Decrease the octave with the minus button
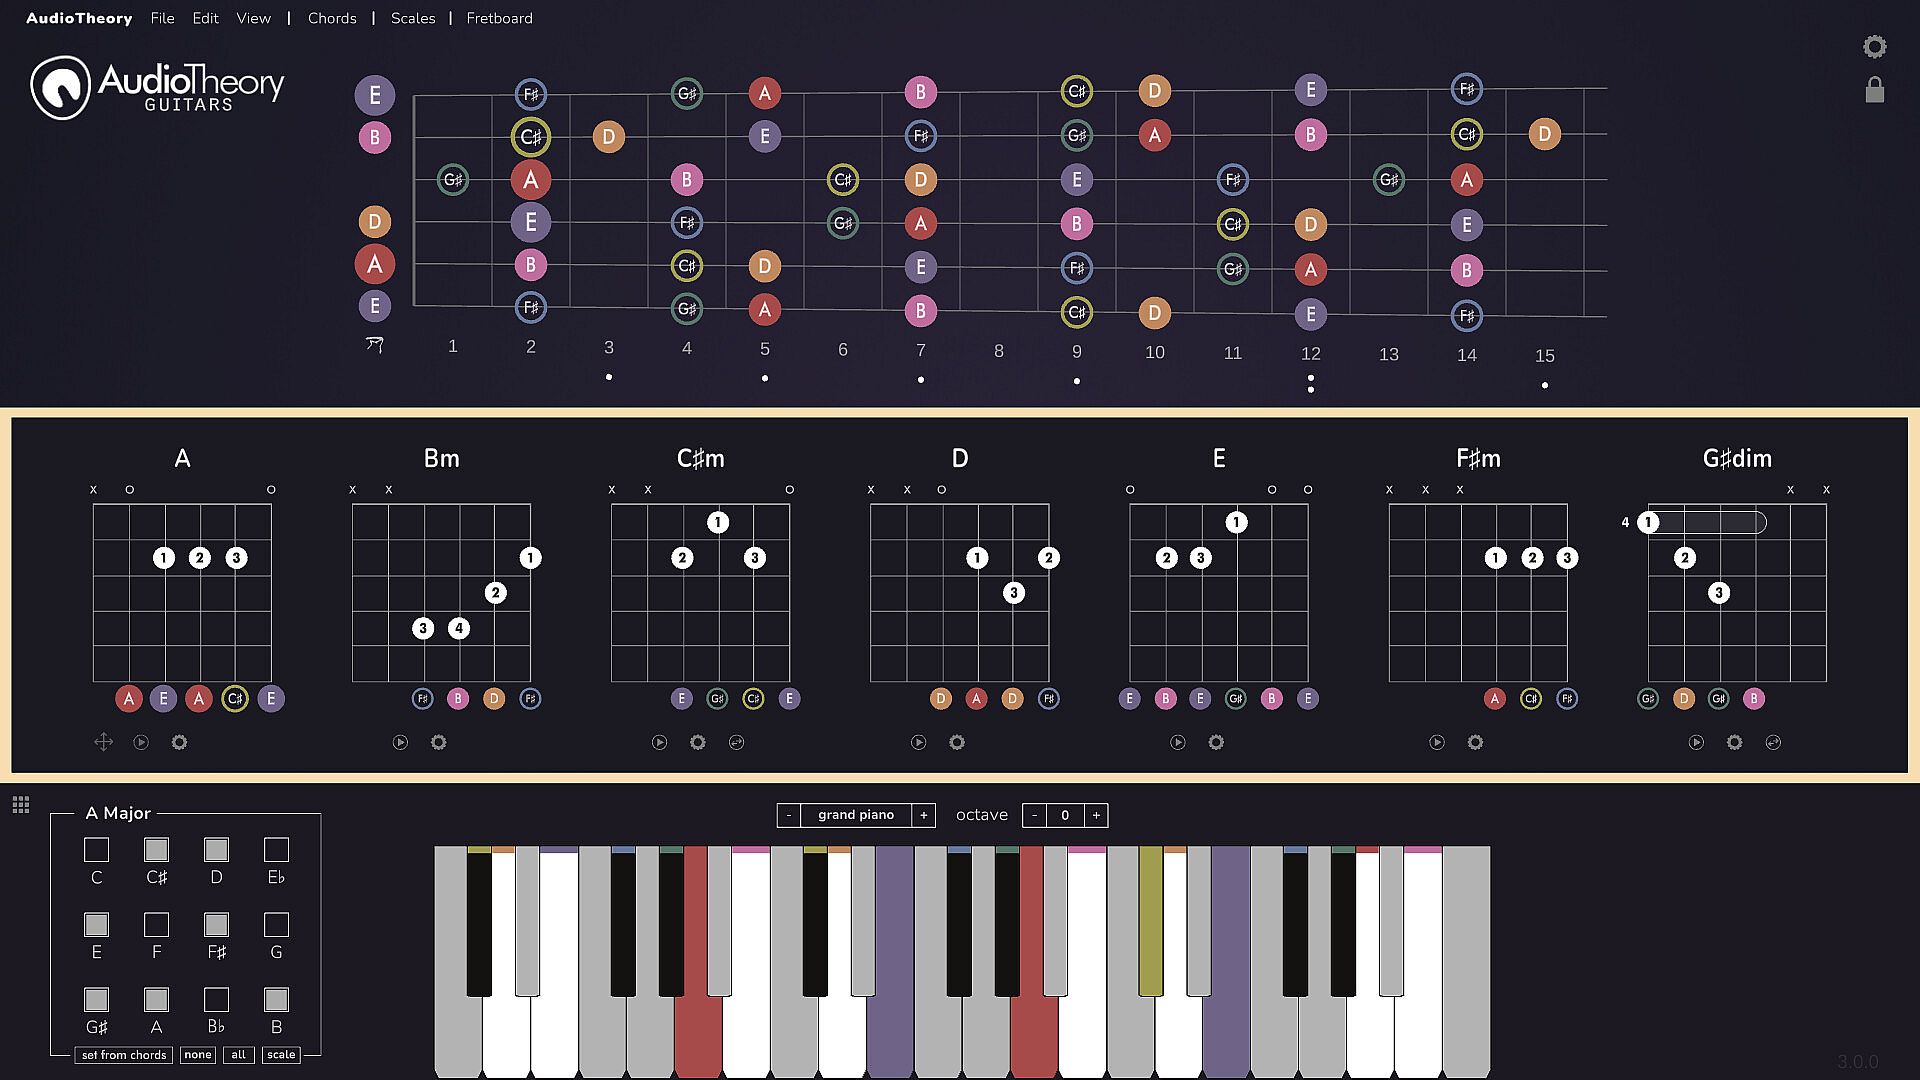The width and height of the screenshot is (1920, 1080). pyautogui.click(x=1034, y=815)
